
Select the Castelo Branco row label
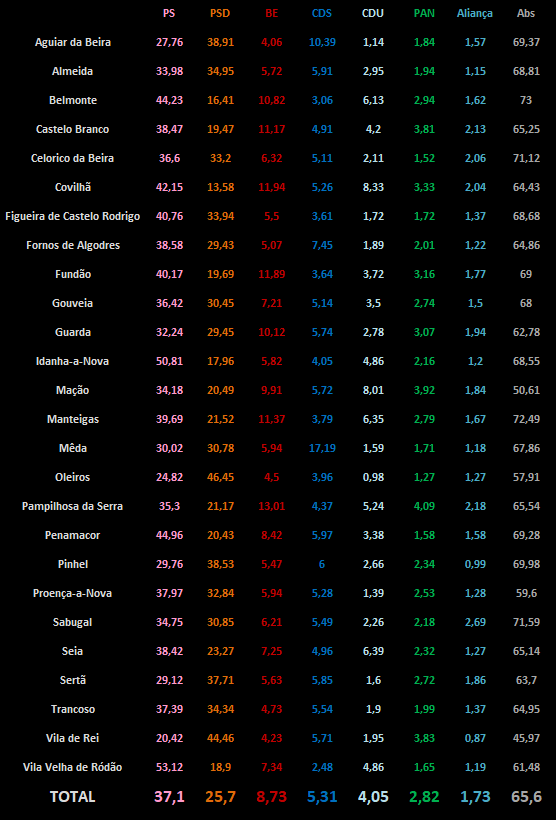click(73, 129)
